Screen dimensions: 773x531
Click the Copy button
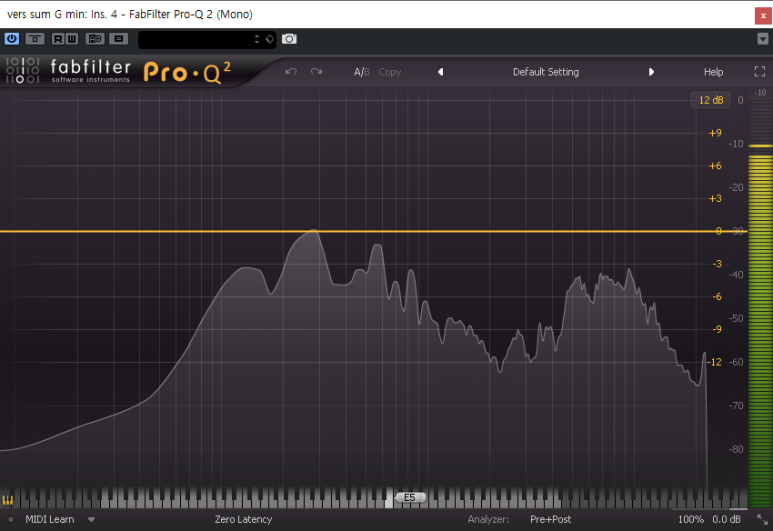pyautogui.click(x=390, y=72)
